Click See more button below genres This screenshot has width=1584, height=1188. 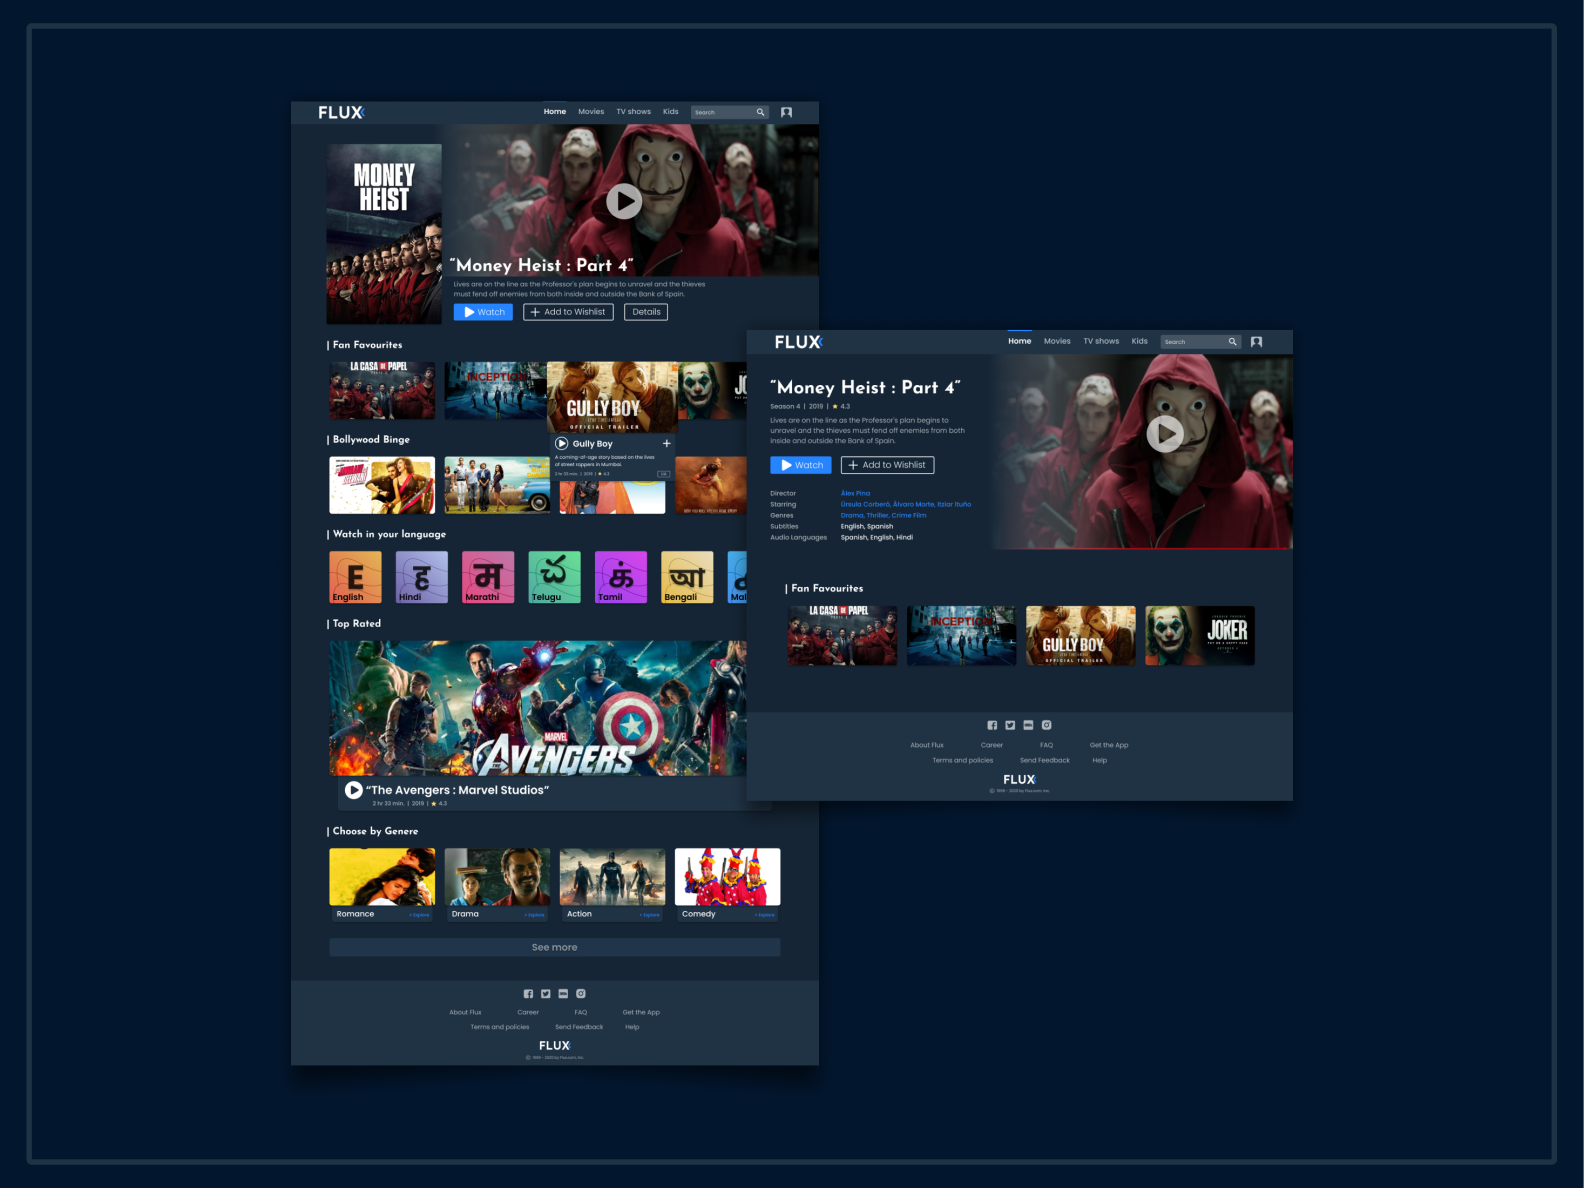pyautogui.click(x=554, y=947)
